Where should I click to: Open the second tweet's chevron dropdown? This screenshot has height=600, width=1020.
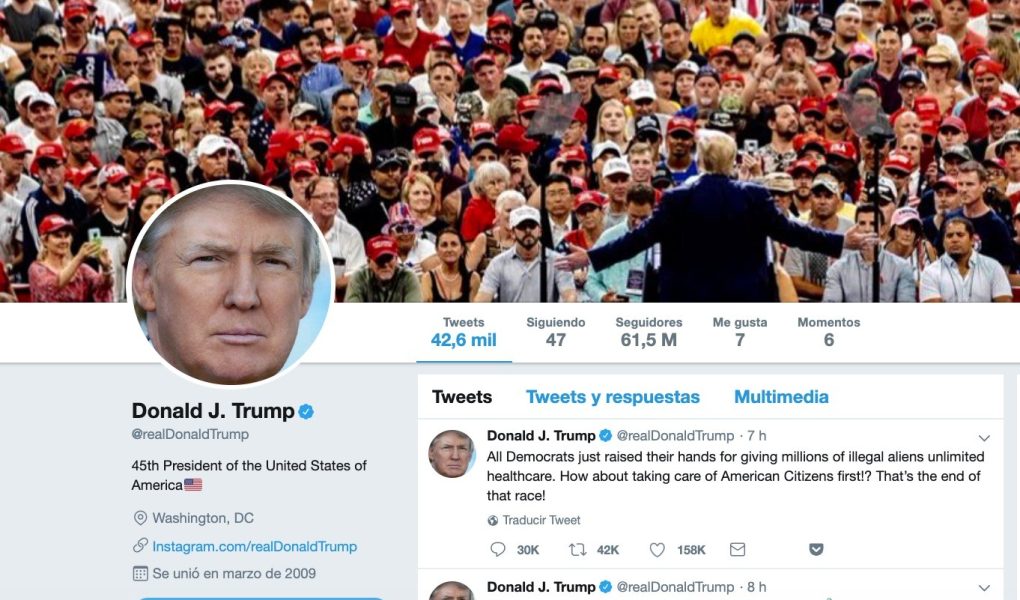(984, 588)
